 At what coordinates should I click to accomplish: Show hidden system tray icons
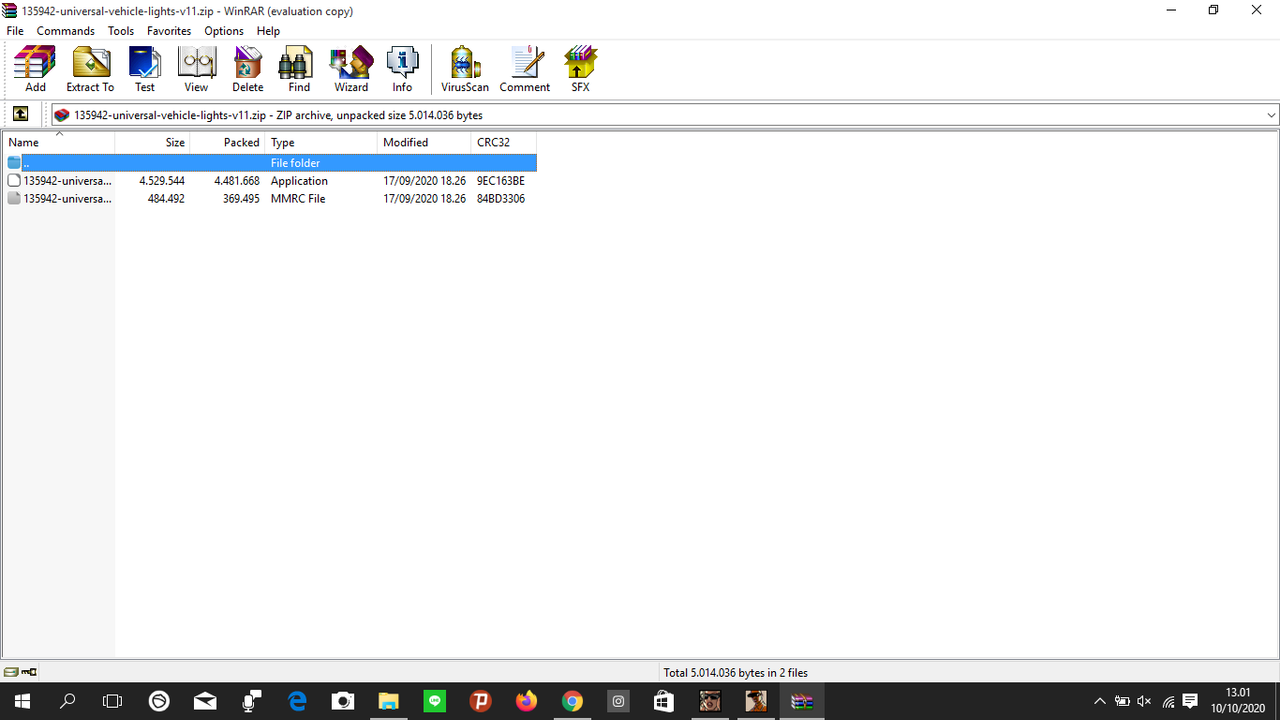[x=1100, y=701]
